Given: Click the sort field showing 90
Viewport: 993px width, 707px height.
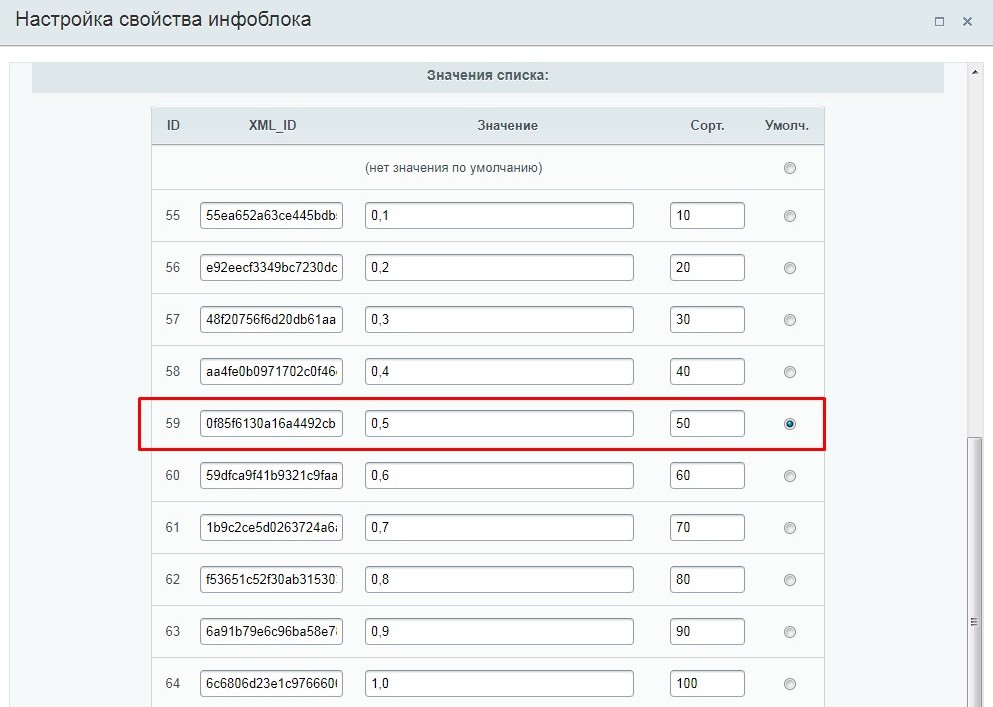Looking at the screenshot, I should 707,632.
